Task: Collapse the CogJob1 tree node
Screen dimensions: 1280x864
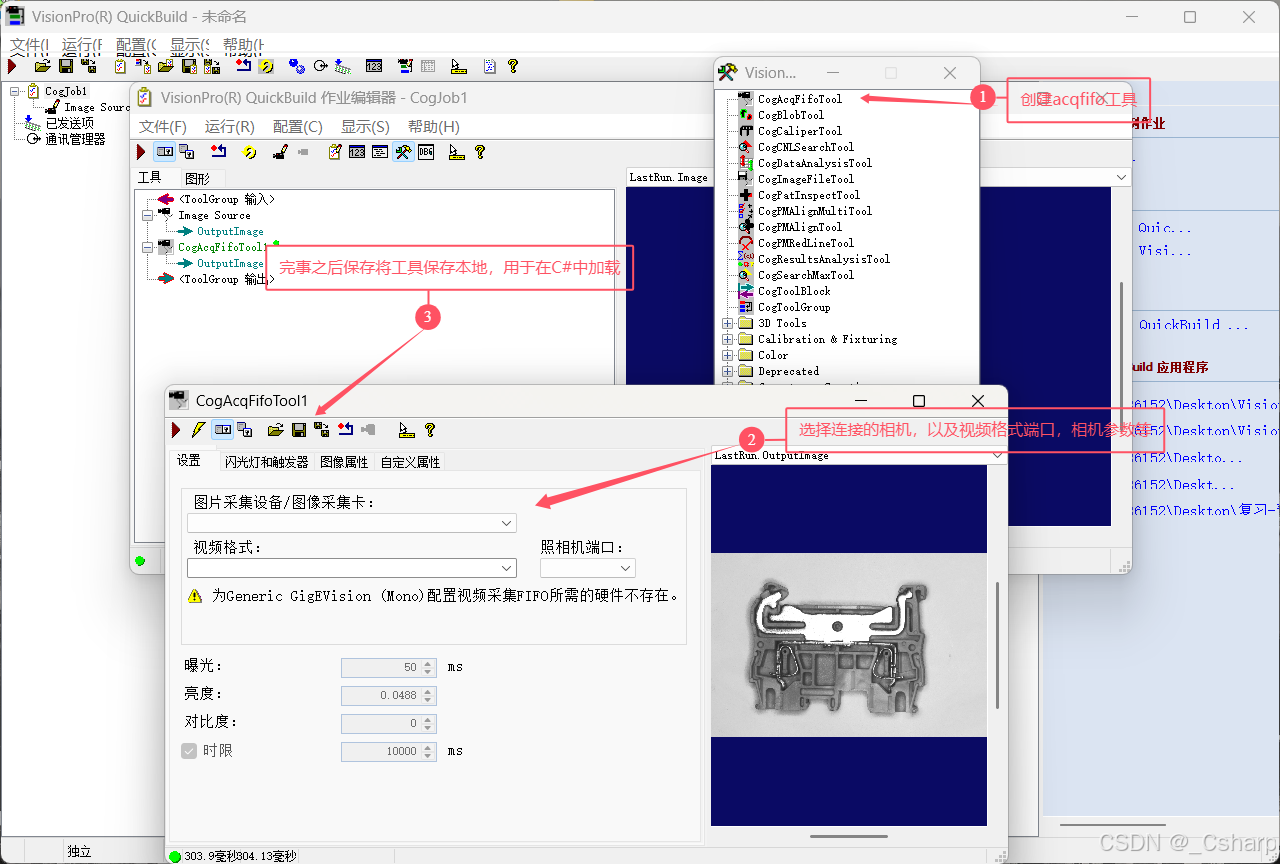Action: 16,91
